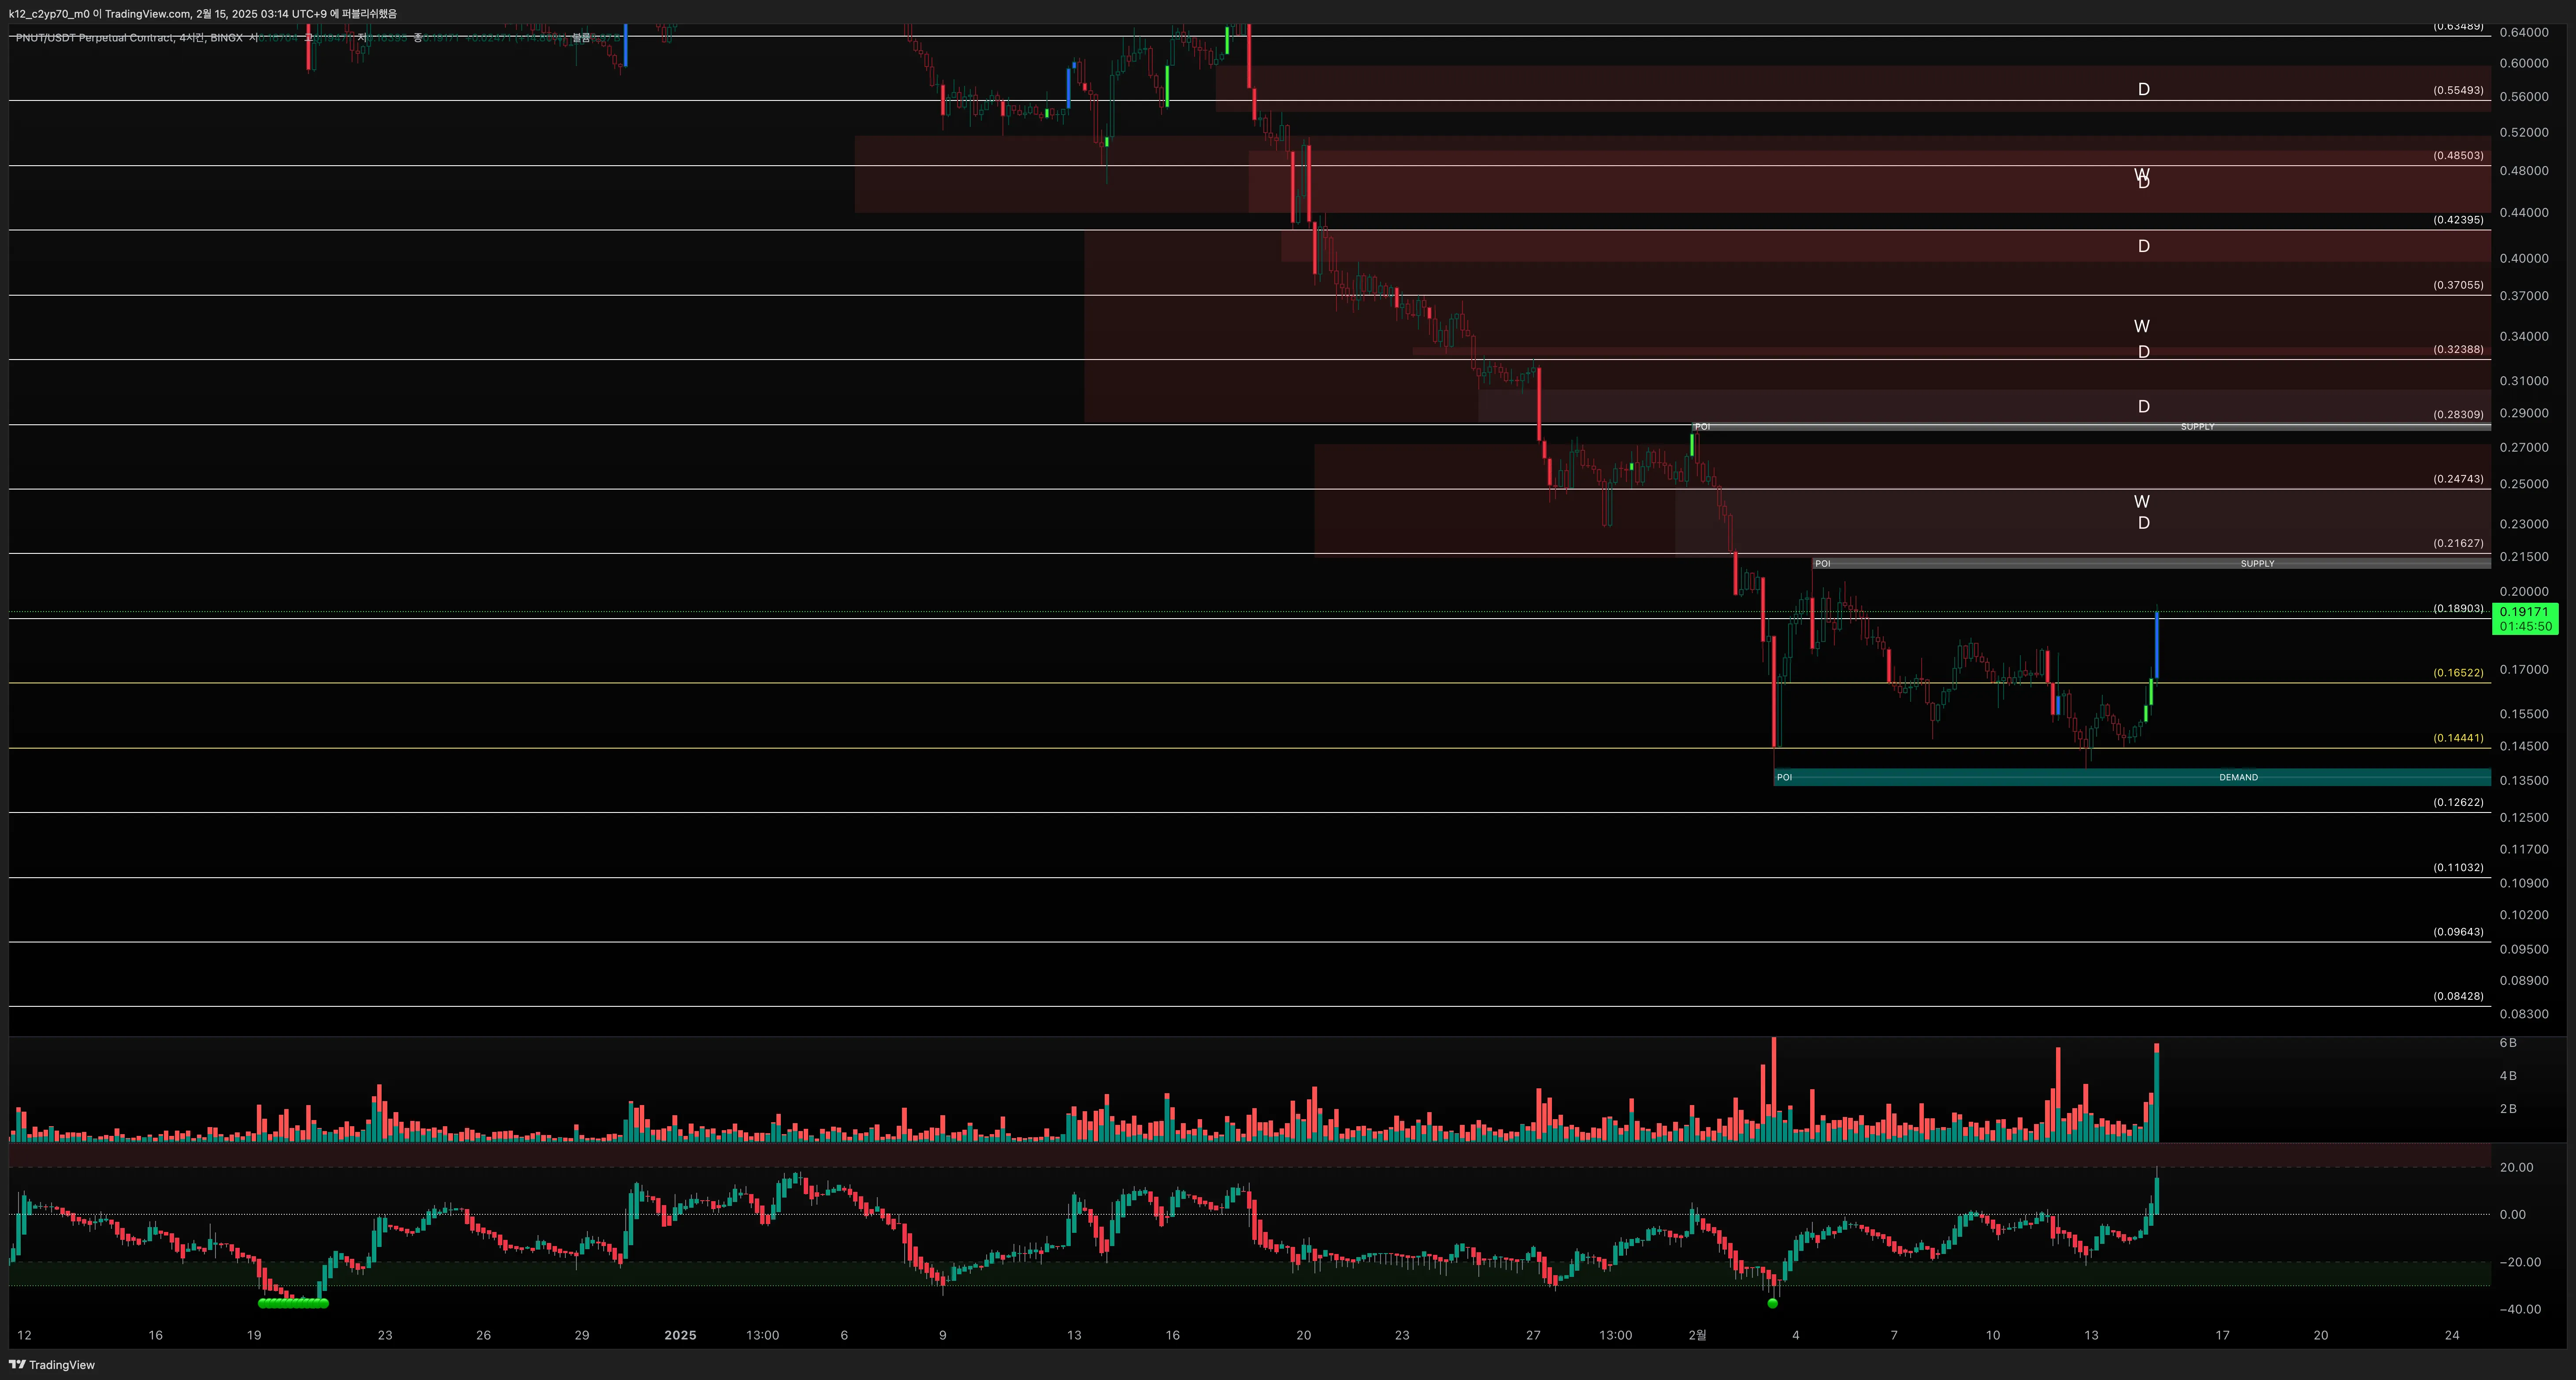
Task: Click the 0.23000 price axis value
Action: [x=2524, y=524]
